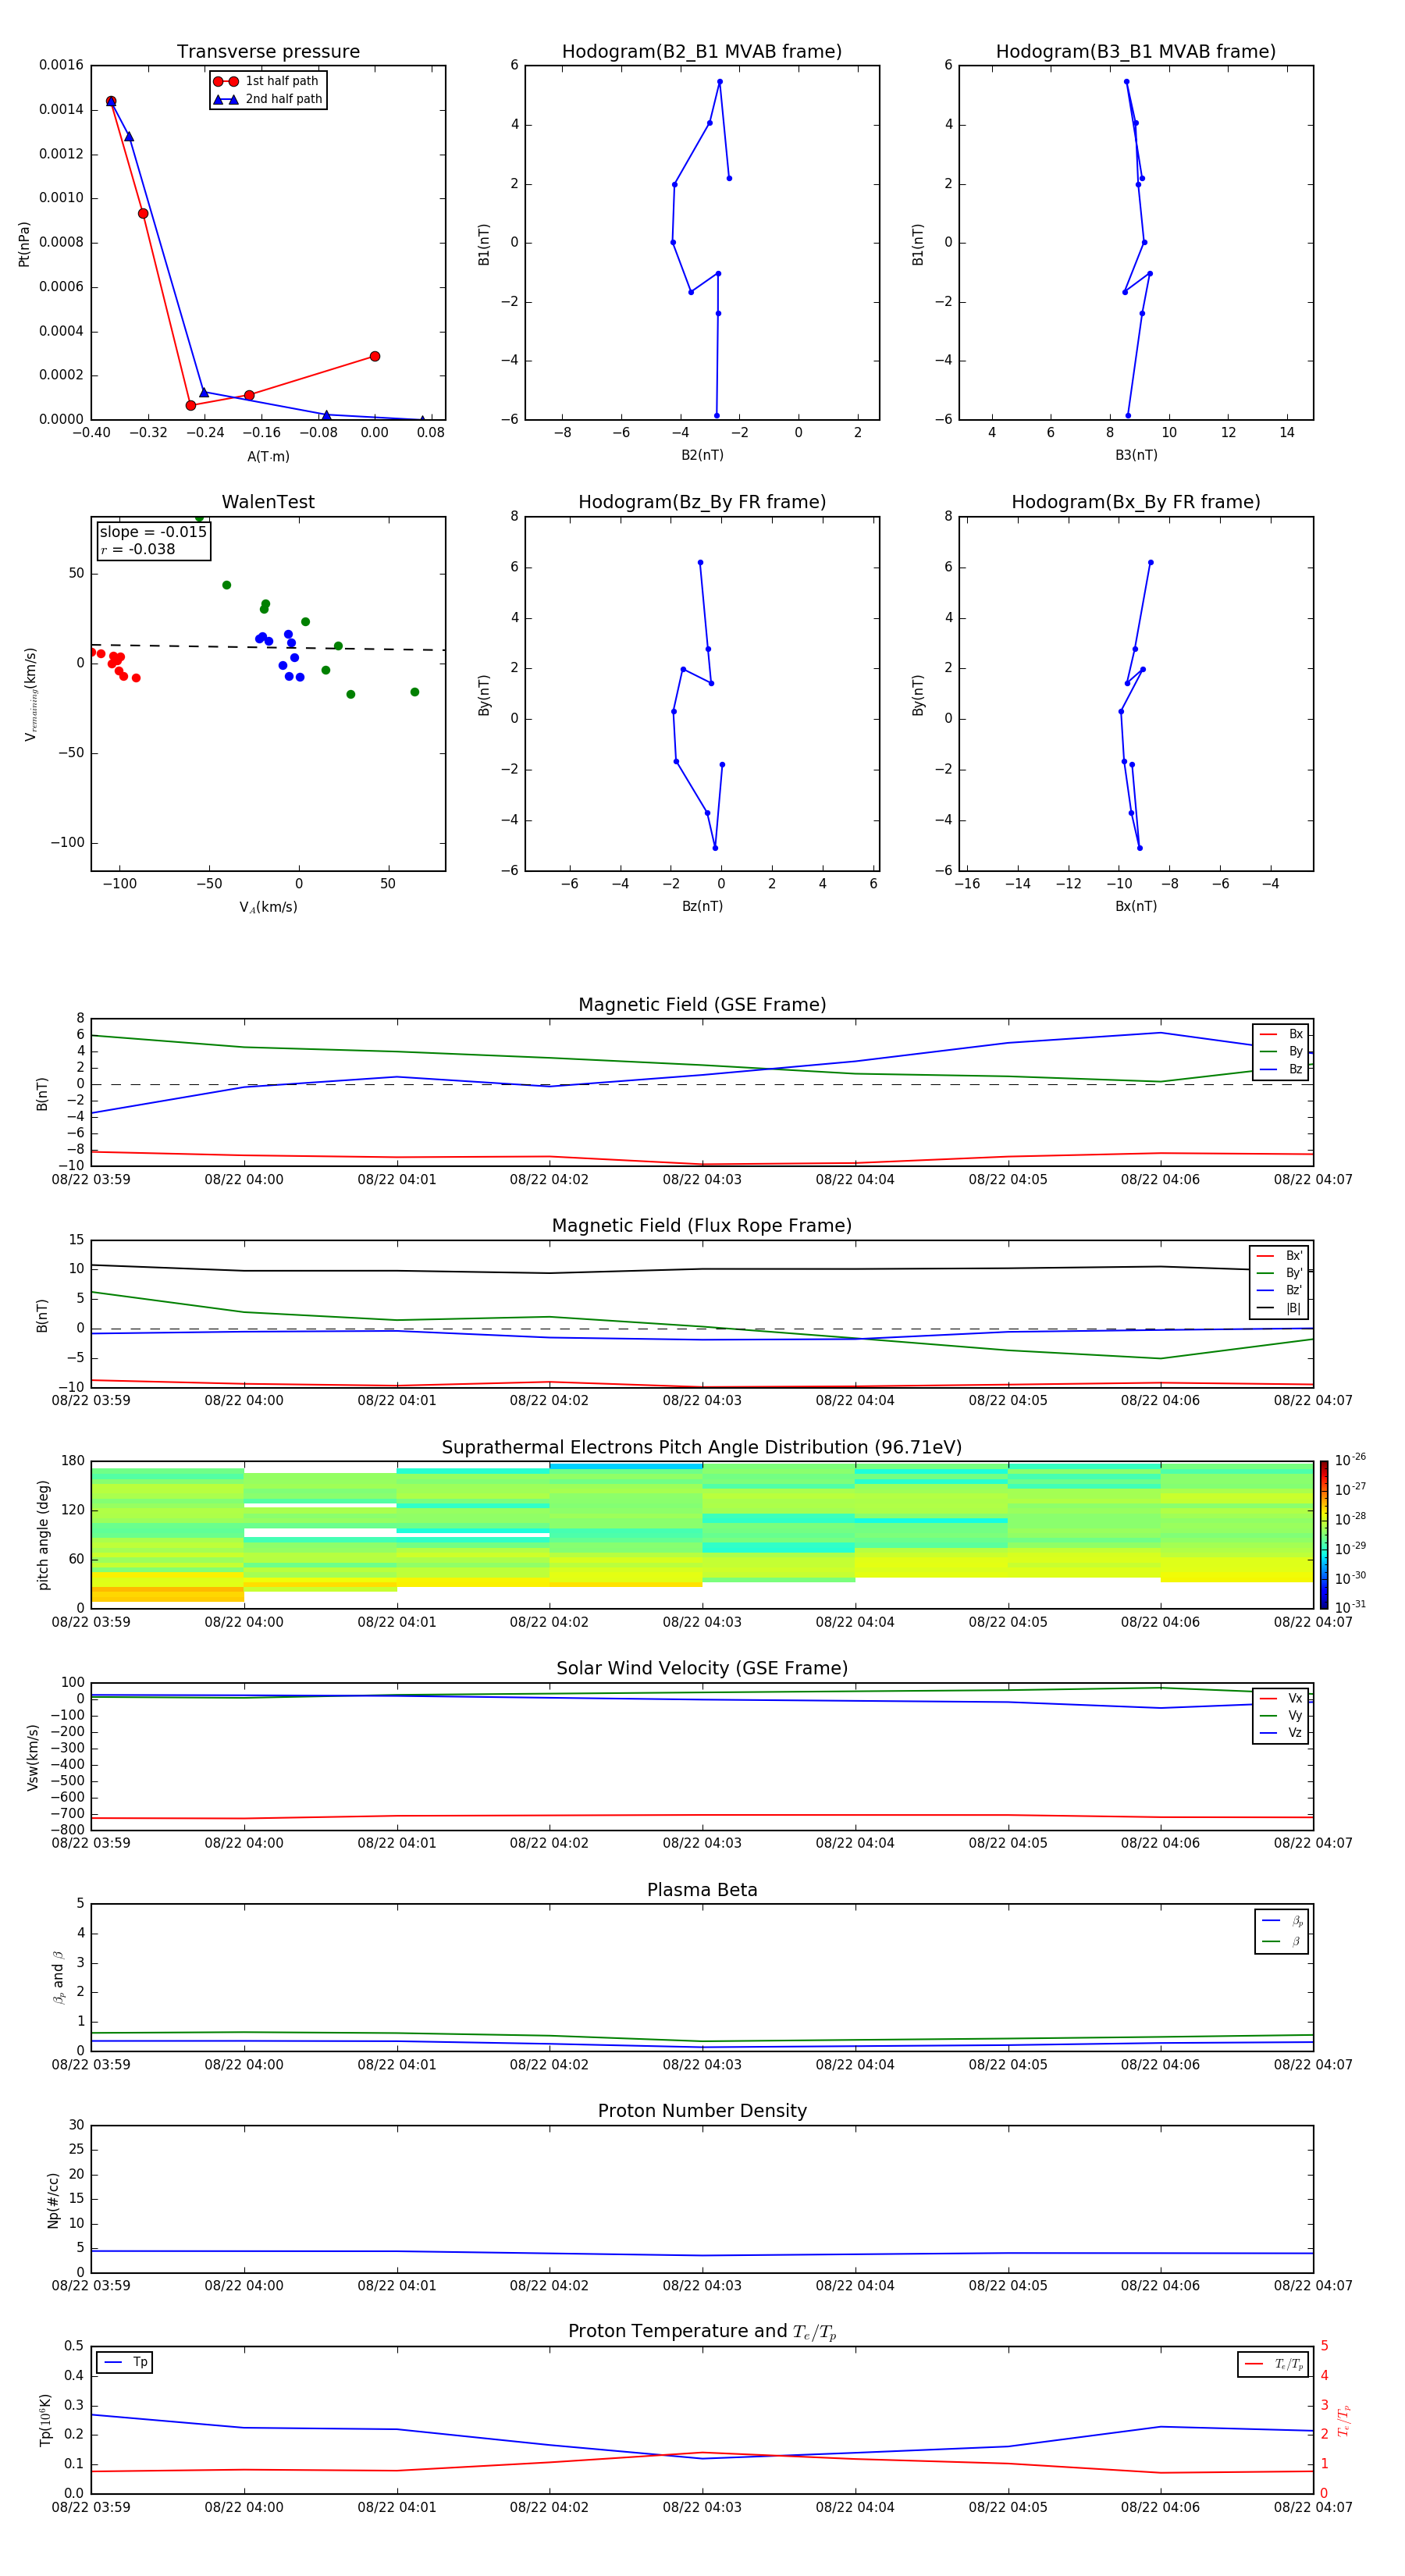Click the 'VA(km/s)' x-axis label
1405x2576 pixels.
click(x=268, y=907)
